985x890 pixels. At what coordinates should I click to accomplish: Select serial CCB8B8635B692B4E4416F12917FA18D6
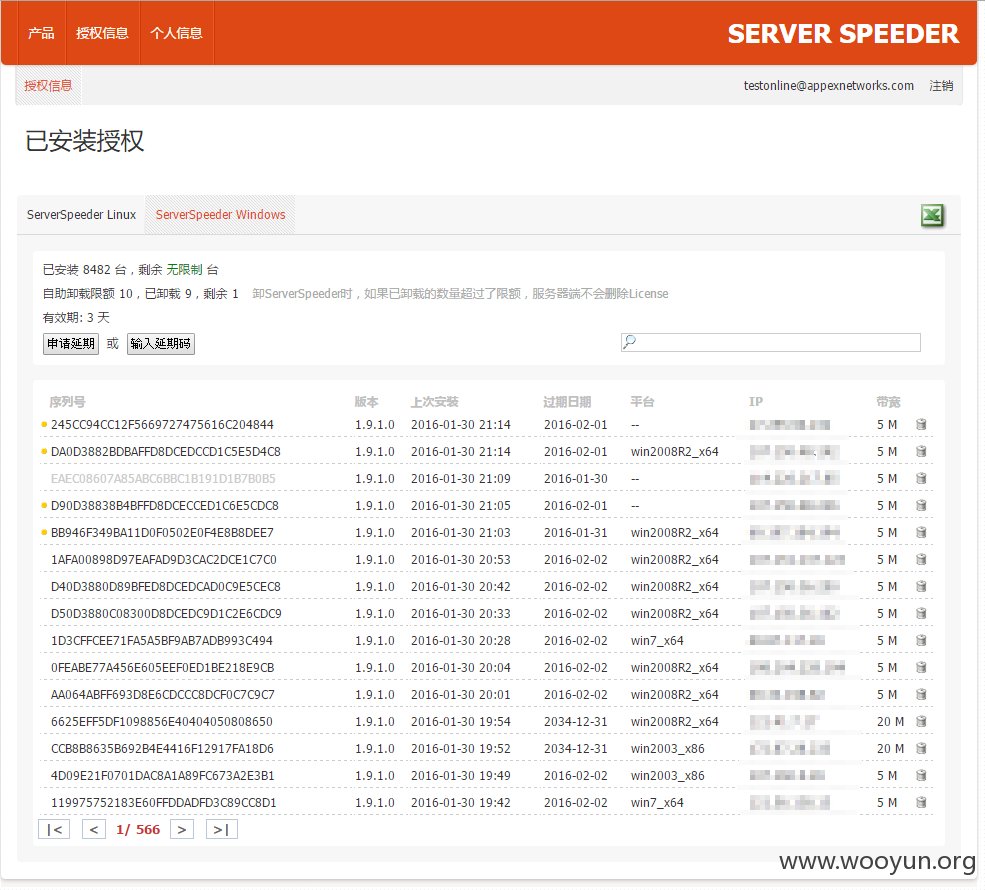(x=162, y=749)
